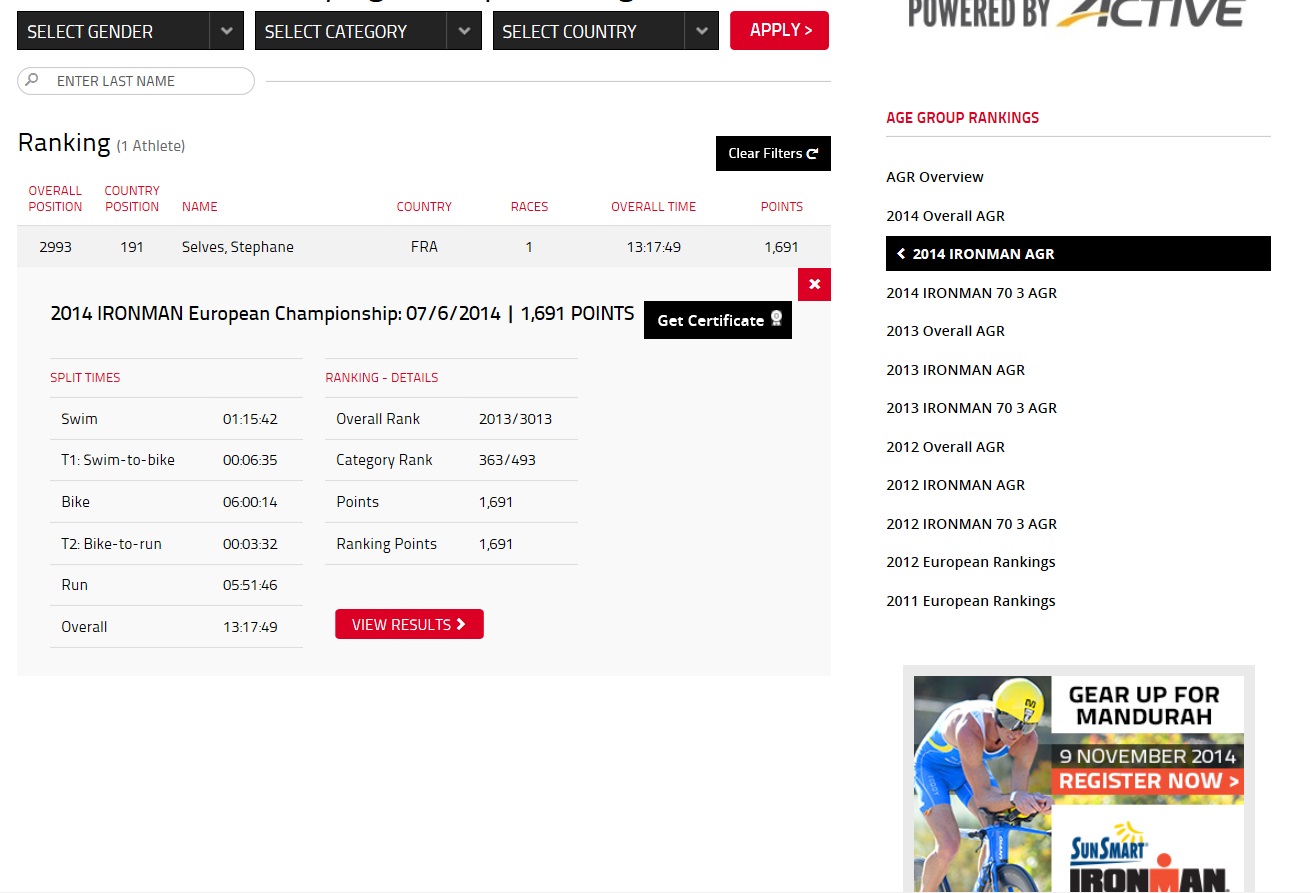Go to 2014 Overall AGR rankings
The image size is (1311, 893).
tap(945, 216)
